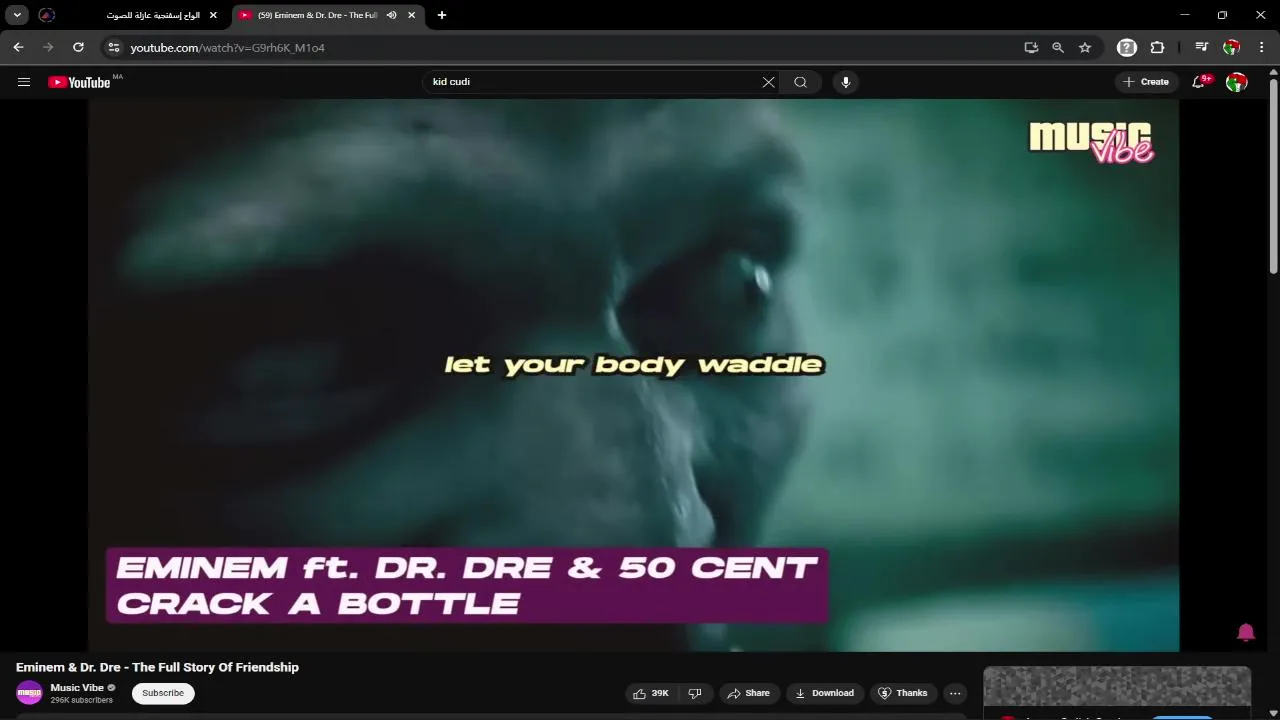Open the Extensions puzzle menu
This screenshot has width=1280, height=720.
pos(1157,47)
